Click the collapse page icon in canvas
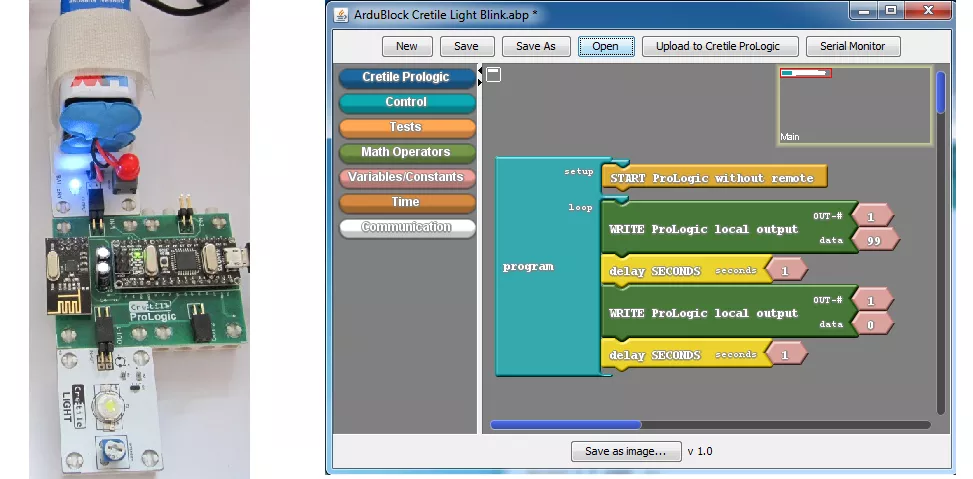Viewport: 973px width, 479px height. coord(493,74)
